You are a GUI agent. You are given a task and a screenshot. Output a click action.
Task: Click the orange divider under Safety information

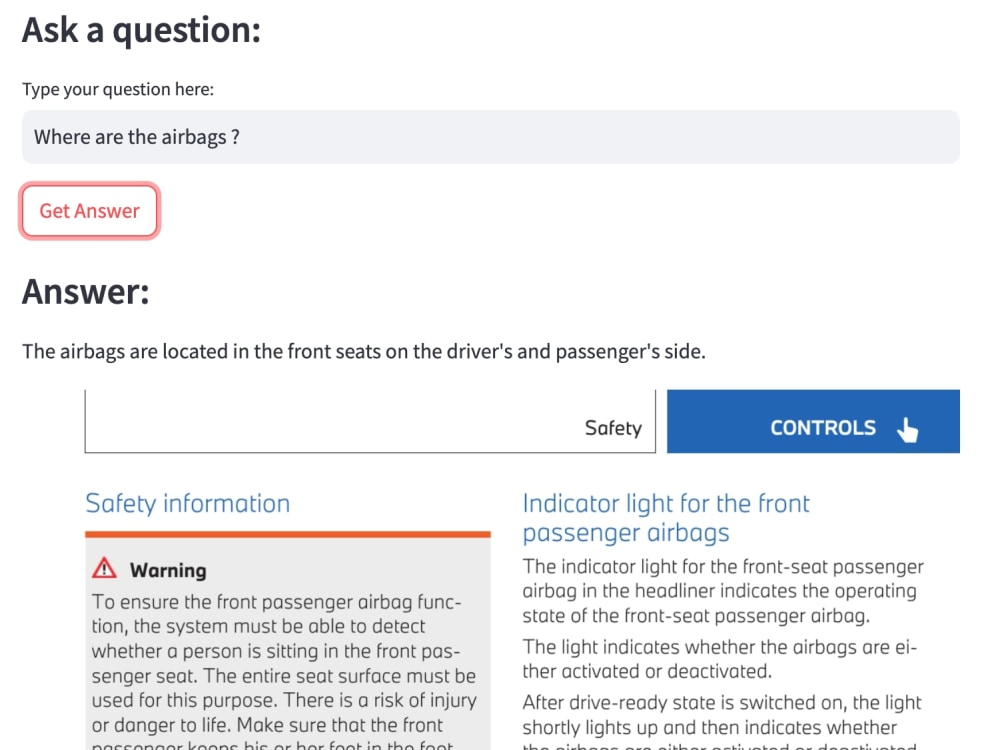point(288,536)
